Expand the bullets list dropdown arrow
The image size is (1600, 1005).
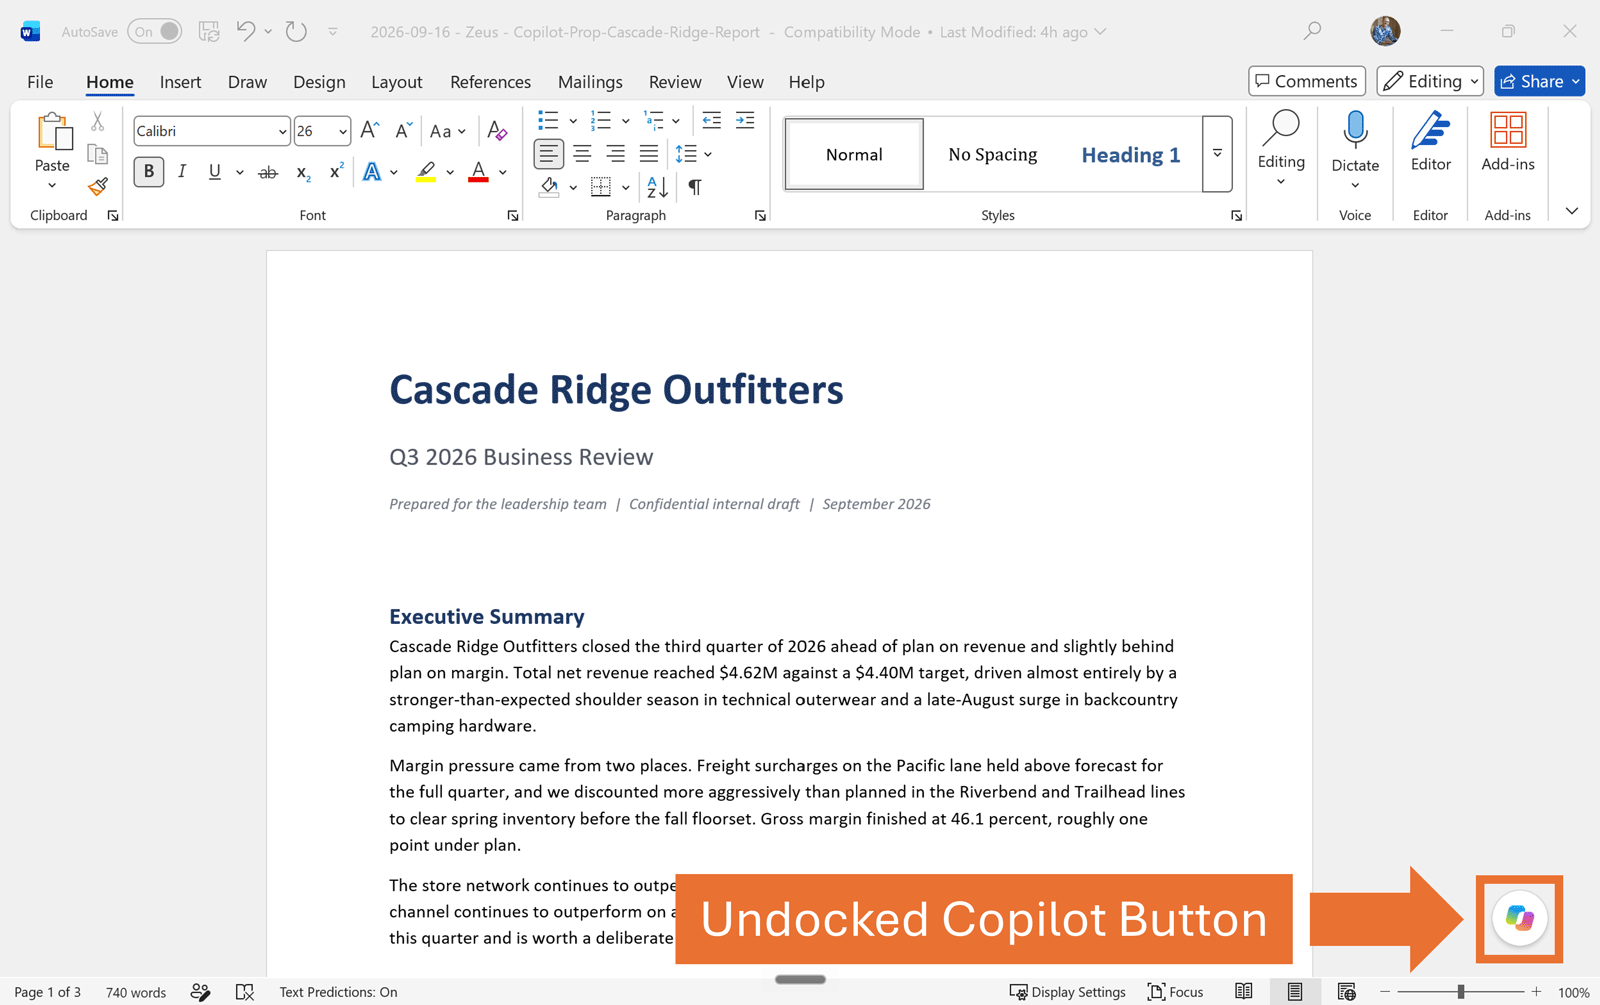pyautogui.click(x=573, y=121)
